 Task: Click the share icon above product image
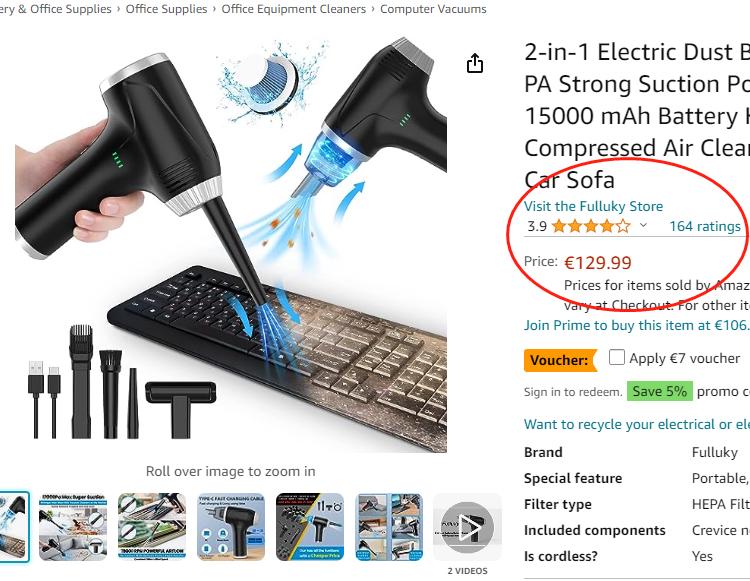(x=474, y=64)
